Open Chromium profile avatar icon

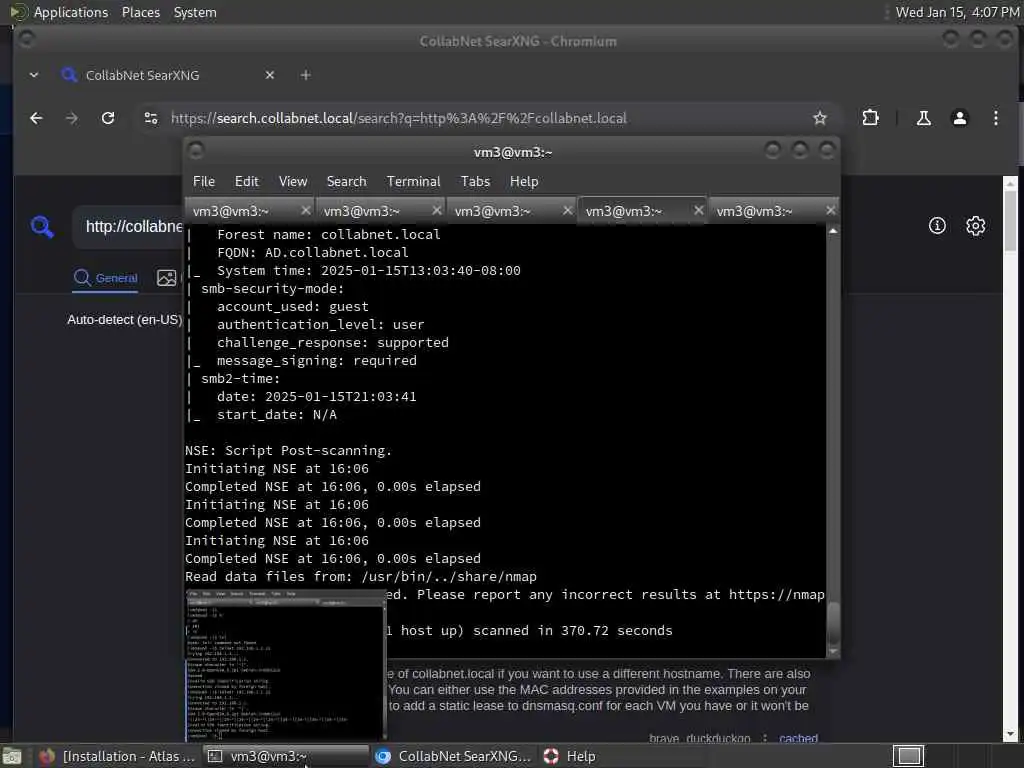(x=959, y=118)
